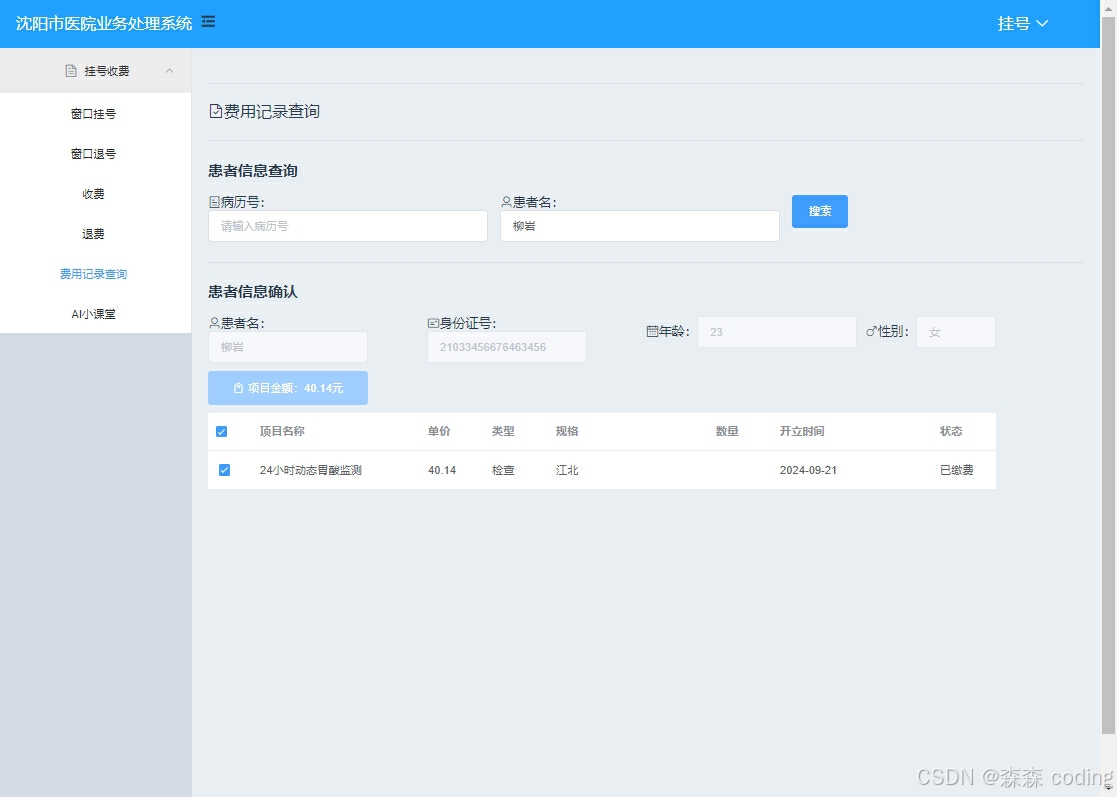The width and height of the screenshot is (1117, 797).
Task: Click the hamburger sidebar toggle icon
Action: click(207, 20)
